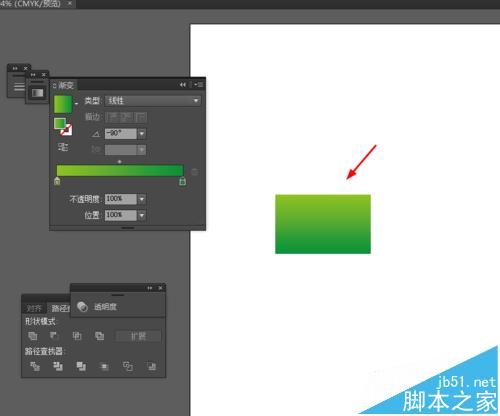Click the collapsed gradient panel icon
Viewport: 500px width, 416px height.
coord(38,93)
